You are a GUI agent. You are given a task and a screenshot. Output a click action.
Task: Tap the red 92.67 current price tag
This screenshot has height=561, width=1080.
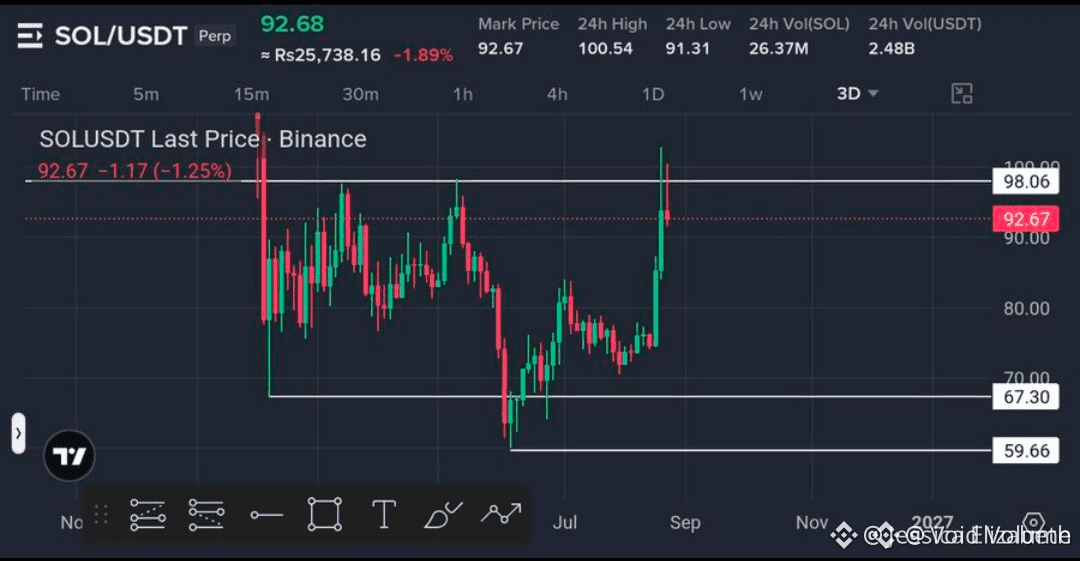(1026, 219)
